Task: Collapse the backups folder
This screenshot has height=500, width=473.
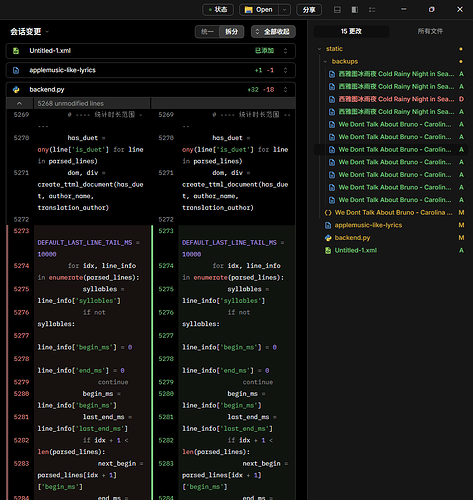Action: 325,61
